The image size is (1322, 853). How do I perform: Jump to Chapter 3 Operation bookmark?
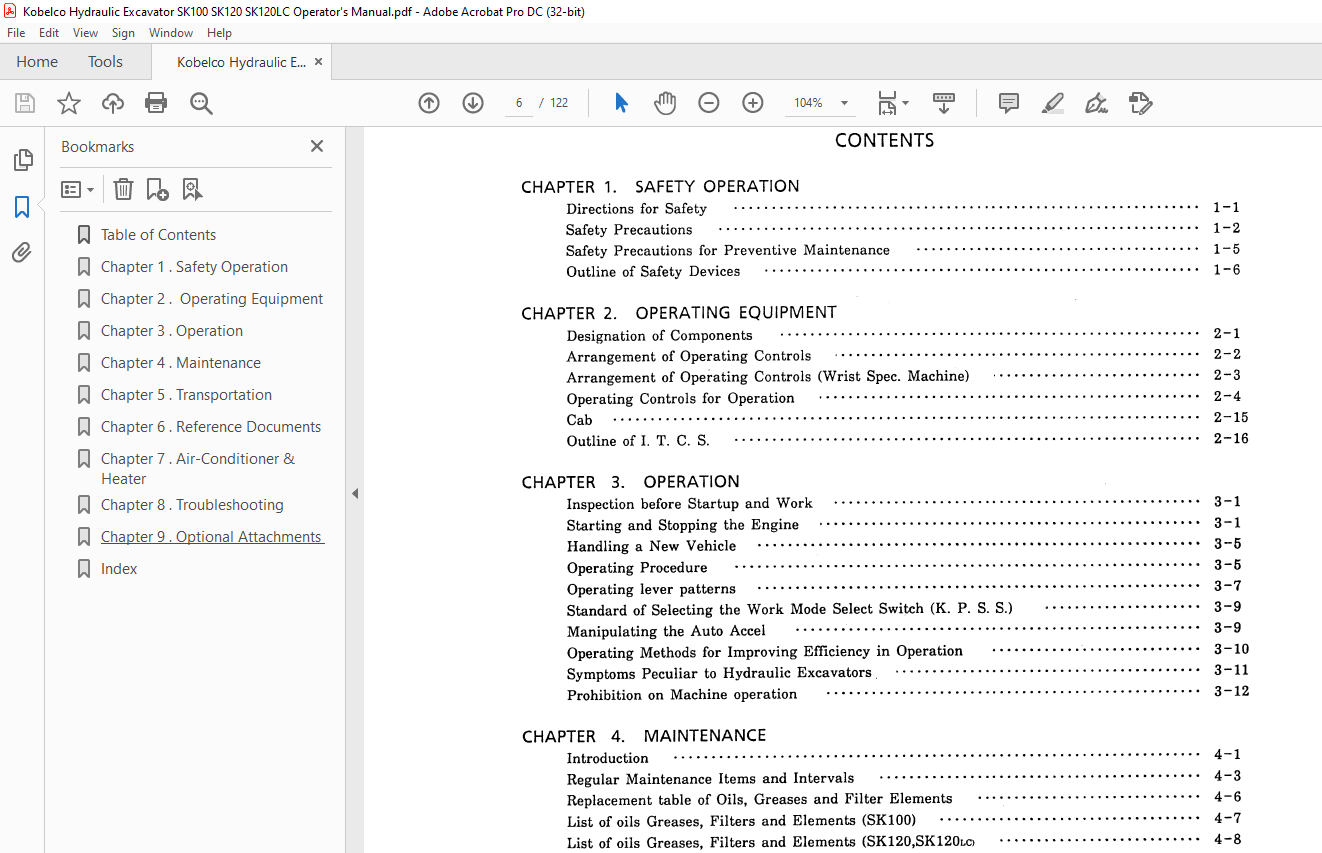[x=172, y=331]
